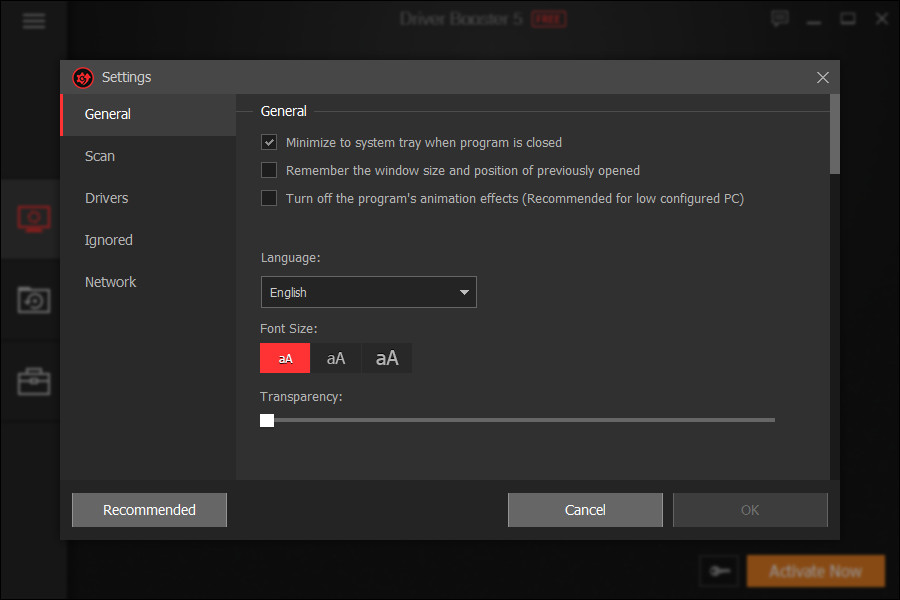
Task: Enable remembering window size and position
Action: tap(268, 170)
